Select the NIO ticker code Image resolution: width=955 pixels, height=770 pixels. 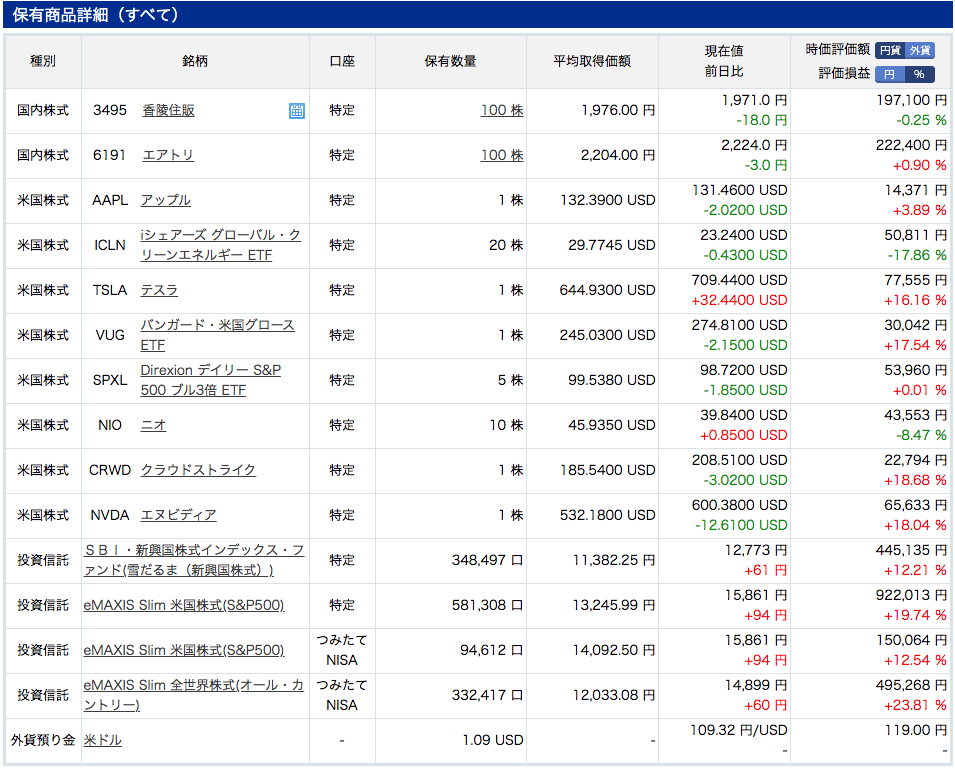110,425
